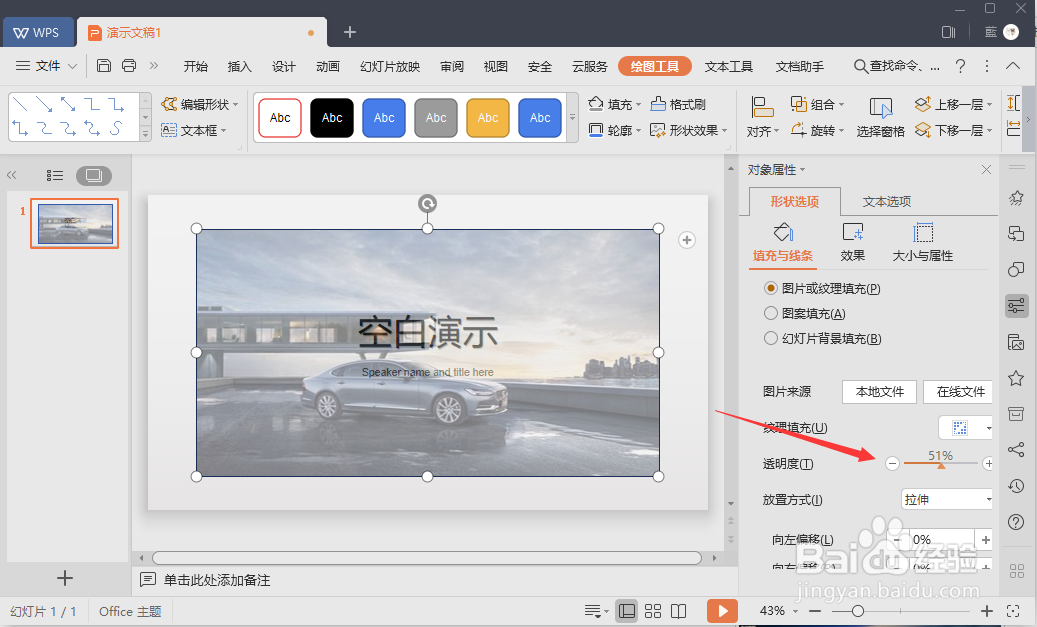Switch to reading view book icon
The width and height of the screenshot is (1037, 627).
coord(679,611)
